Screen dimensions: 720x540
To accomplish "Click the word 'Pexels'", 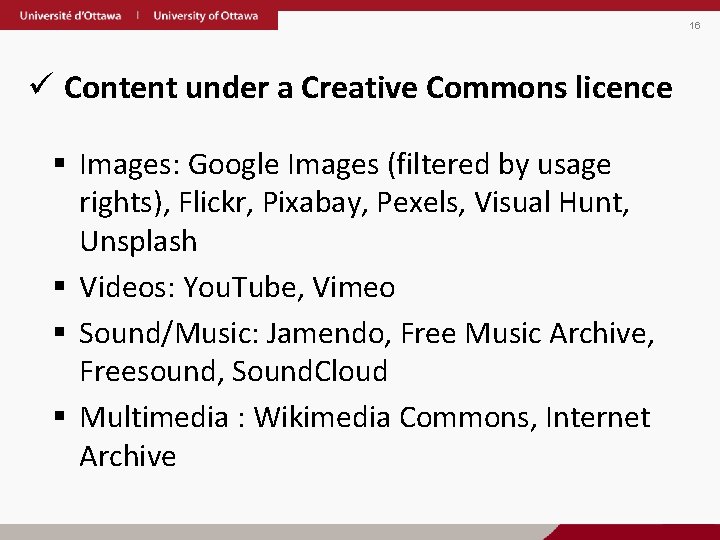I will coord(417,202).
